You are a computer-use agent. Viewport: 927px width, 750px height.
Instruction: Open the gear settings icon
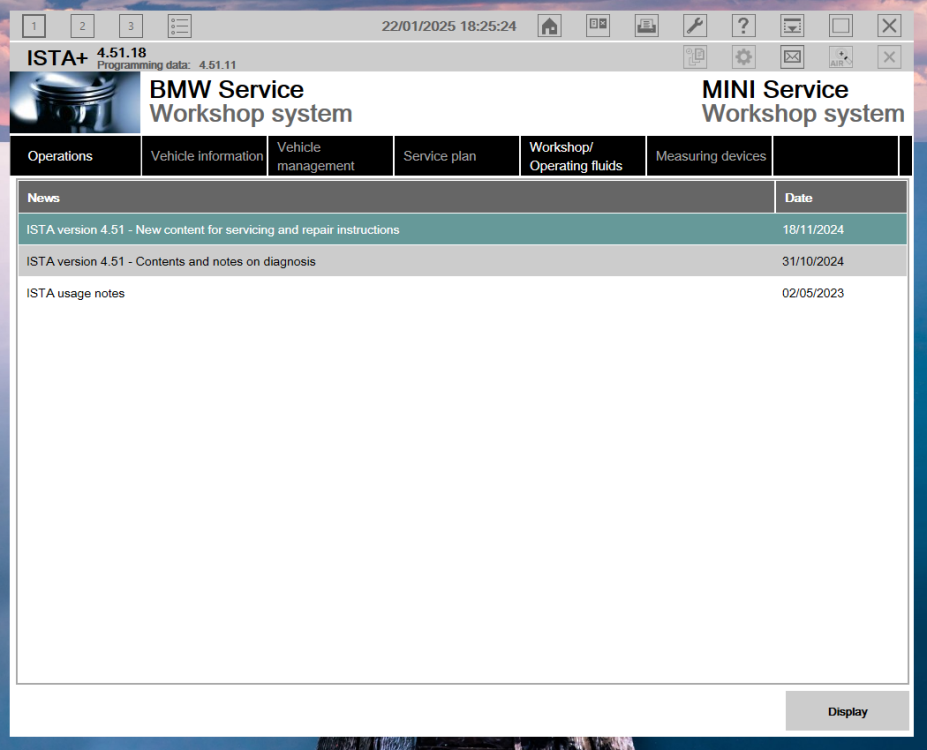743,57
